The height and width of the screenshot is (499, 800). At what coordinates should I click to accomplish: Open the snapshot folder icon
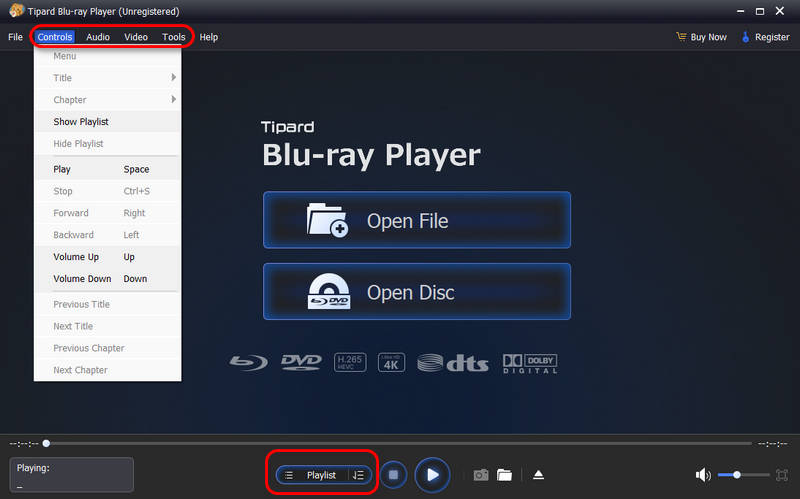(x=504, y=475)
